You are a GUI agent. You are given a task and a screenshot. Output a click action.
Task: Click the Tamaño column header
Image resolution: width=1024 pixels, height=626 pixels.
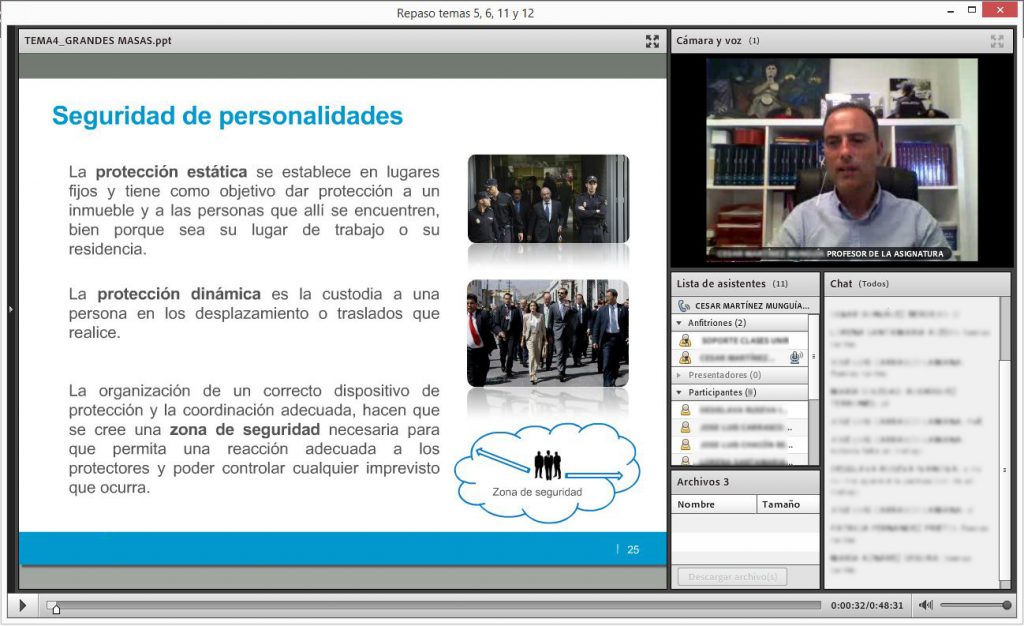tap(788, 505)
